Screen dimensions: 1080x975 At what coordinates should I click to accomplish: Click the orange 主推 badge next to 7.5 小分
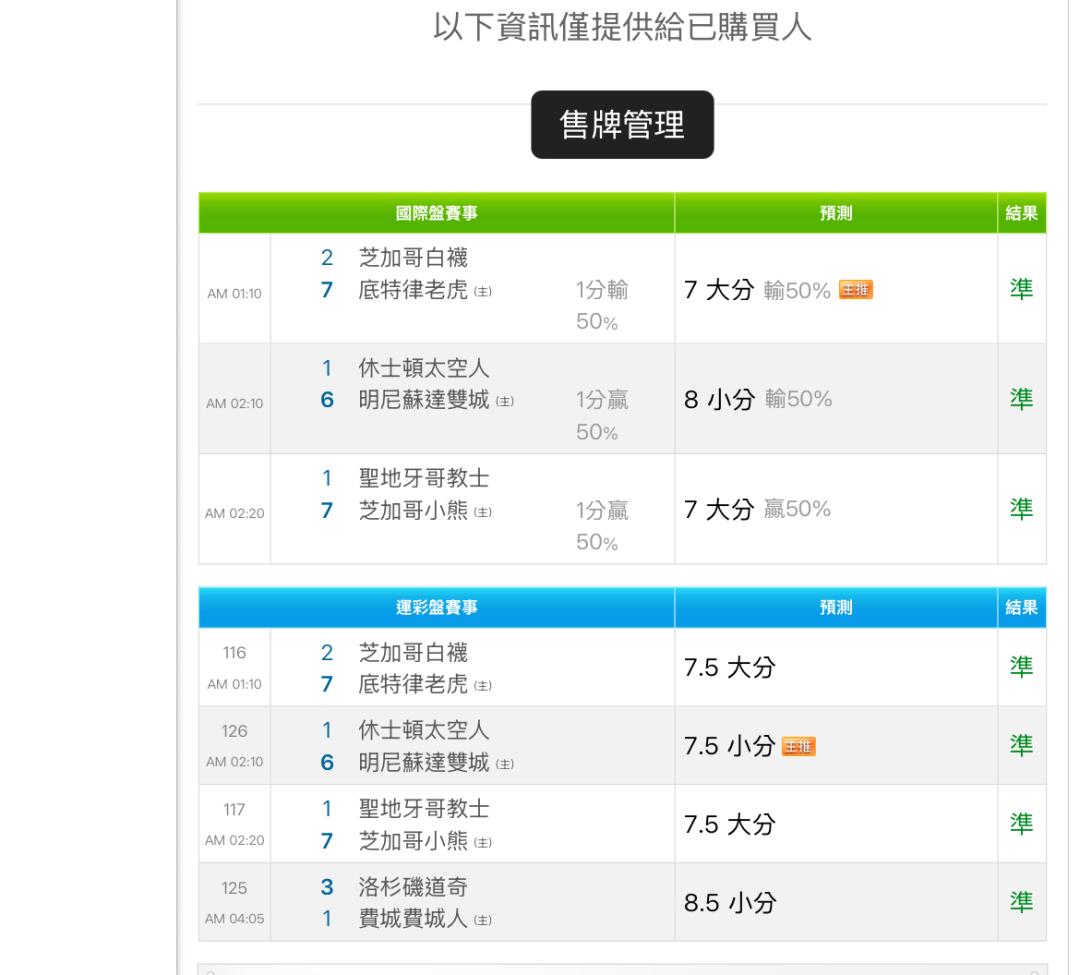coord(799,746)
